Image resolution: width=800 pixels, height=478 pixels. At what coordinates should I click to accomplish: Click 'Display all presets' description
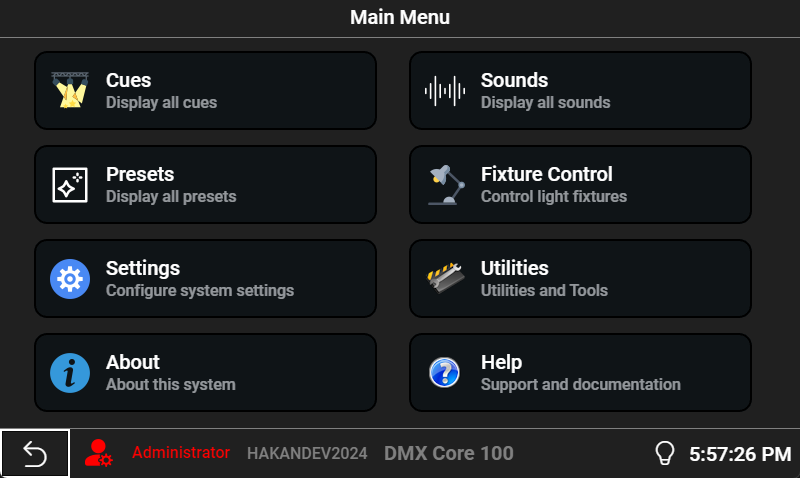pyautogui.click(x=171, y=197)
